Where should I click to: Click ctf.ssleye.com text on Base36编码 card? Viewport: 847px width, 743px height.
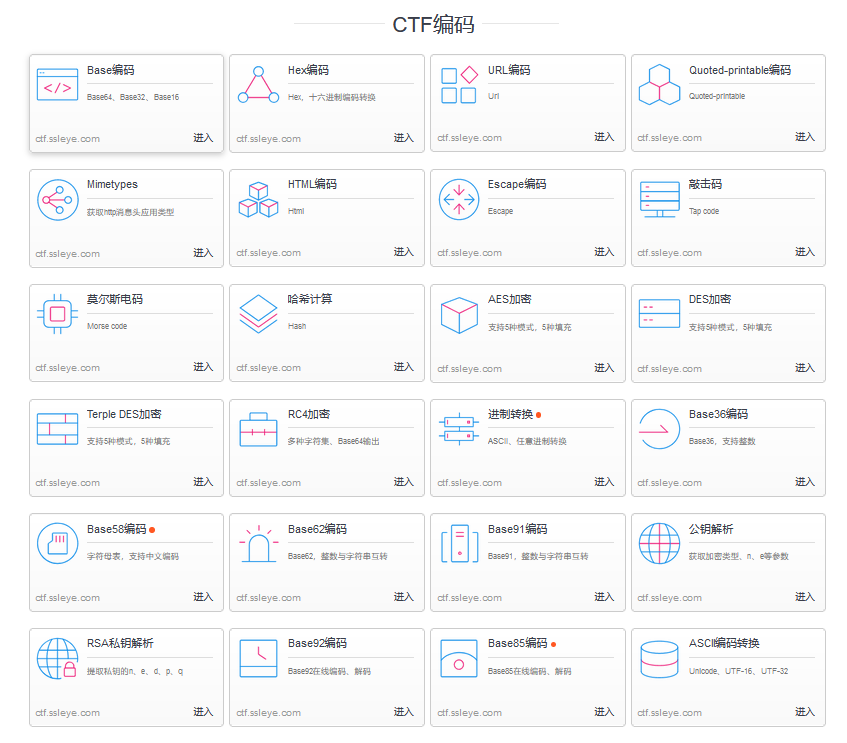[670, 483]
